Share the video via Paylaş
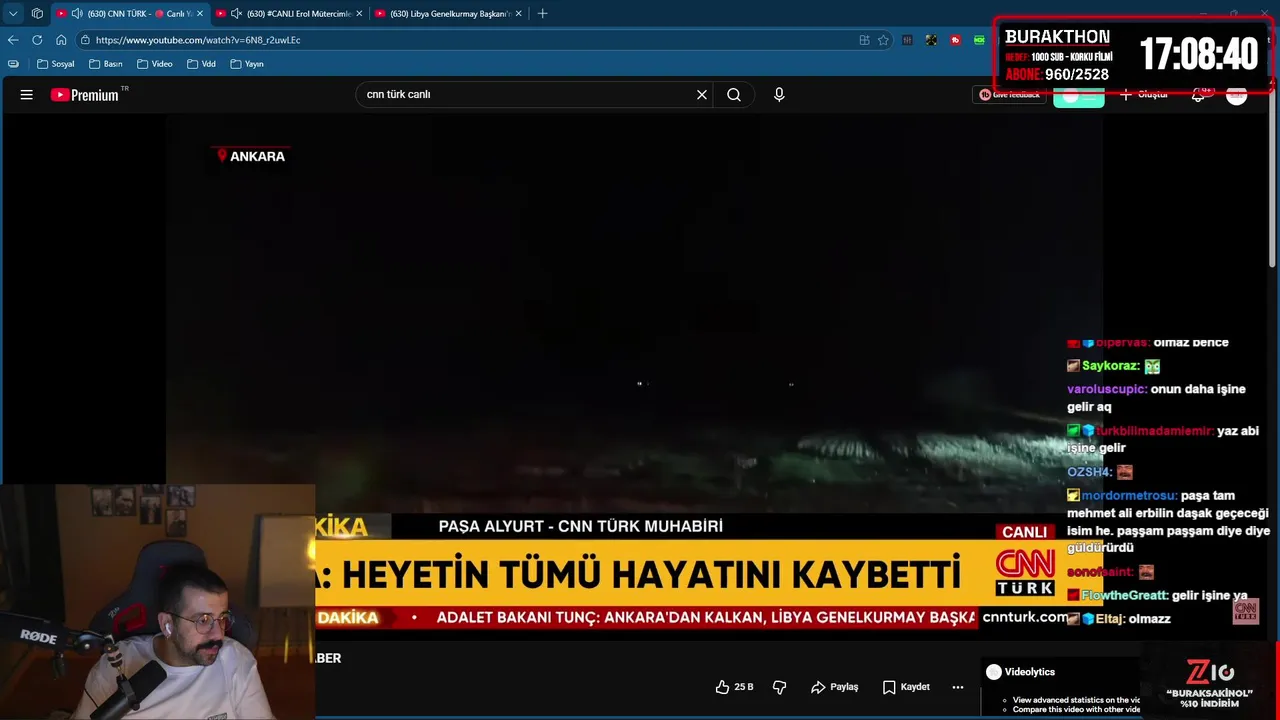1280x720 pixels. pyautogui.click(x=835, y=687)
